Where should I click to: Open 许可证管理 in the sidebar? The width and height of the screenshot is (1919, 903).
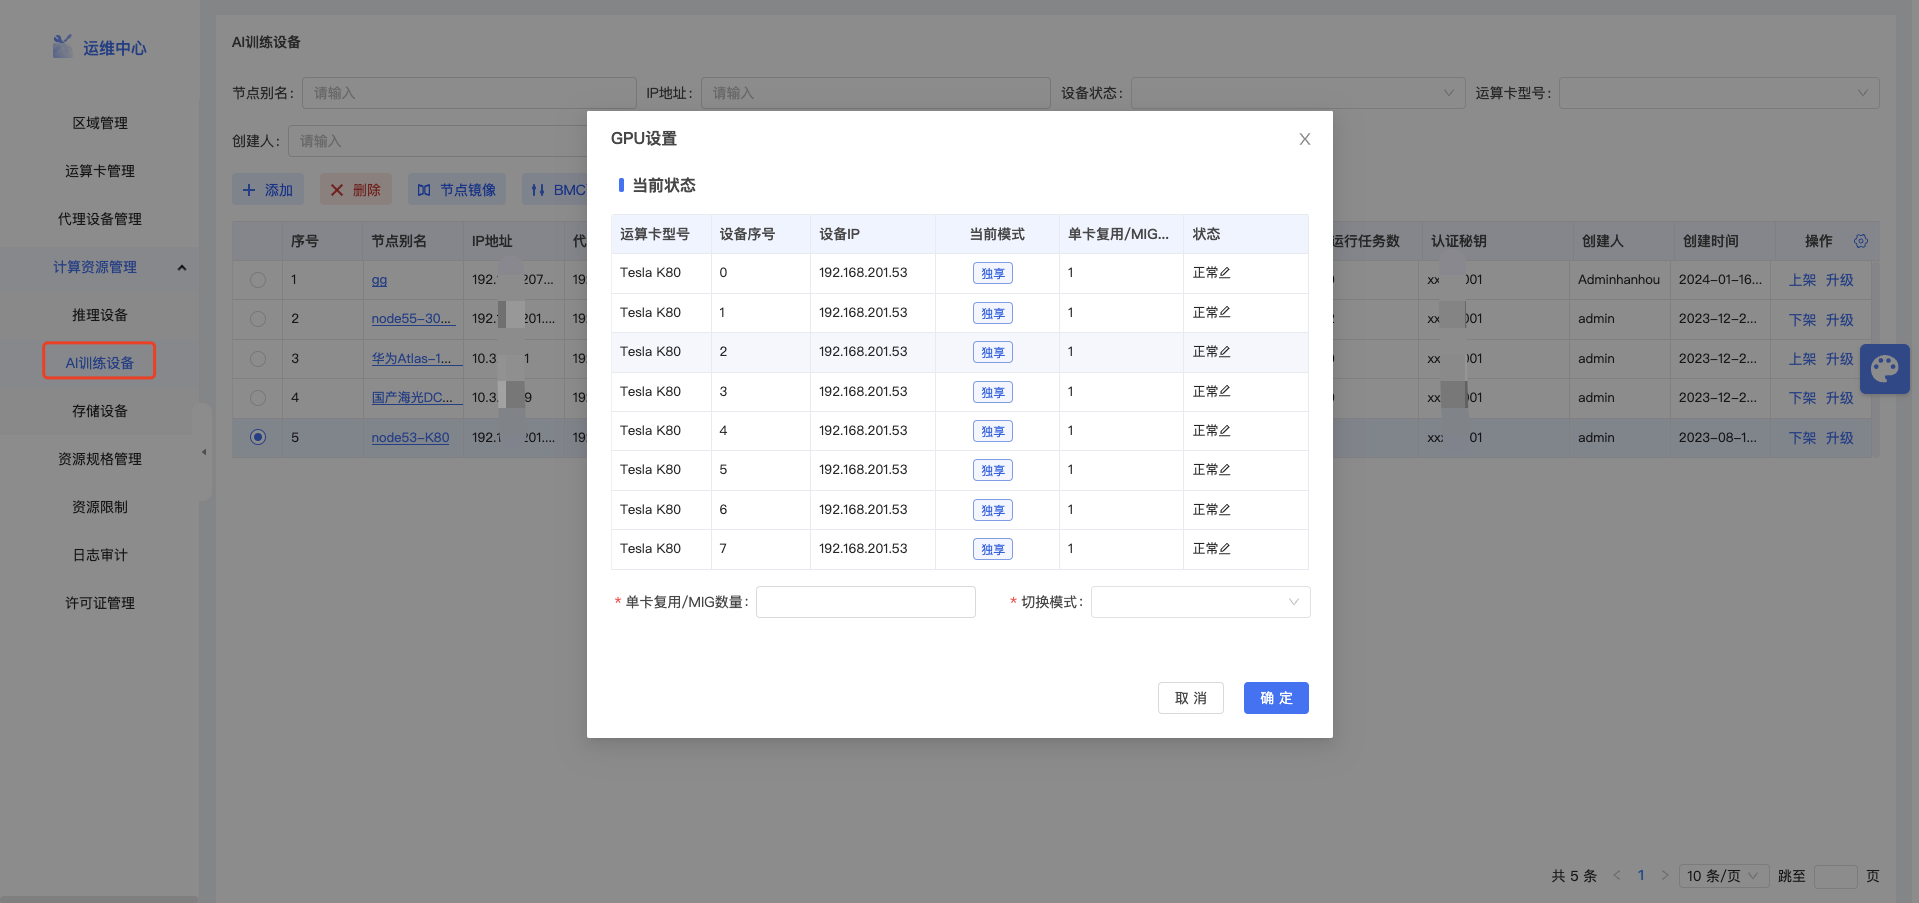(100, 603)
